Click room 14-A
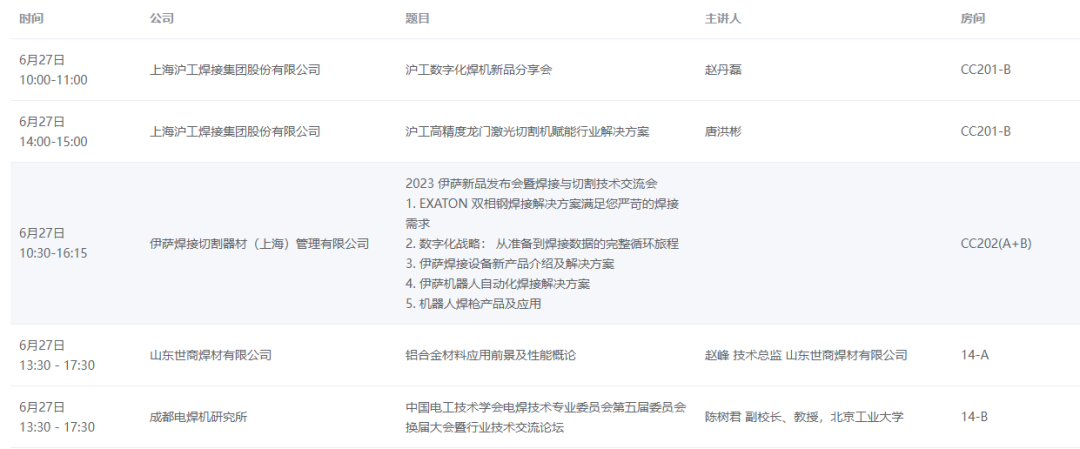The width and height of the screenshot is (1080, 449). click(974, 355)
